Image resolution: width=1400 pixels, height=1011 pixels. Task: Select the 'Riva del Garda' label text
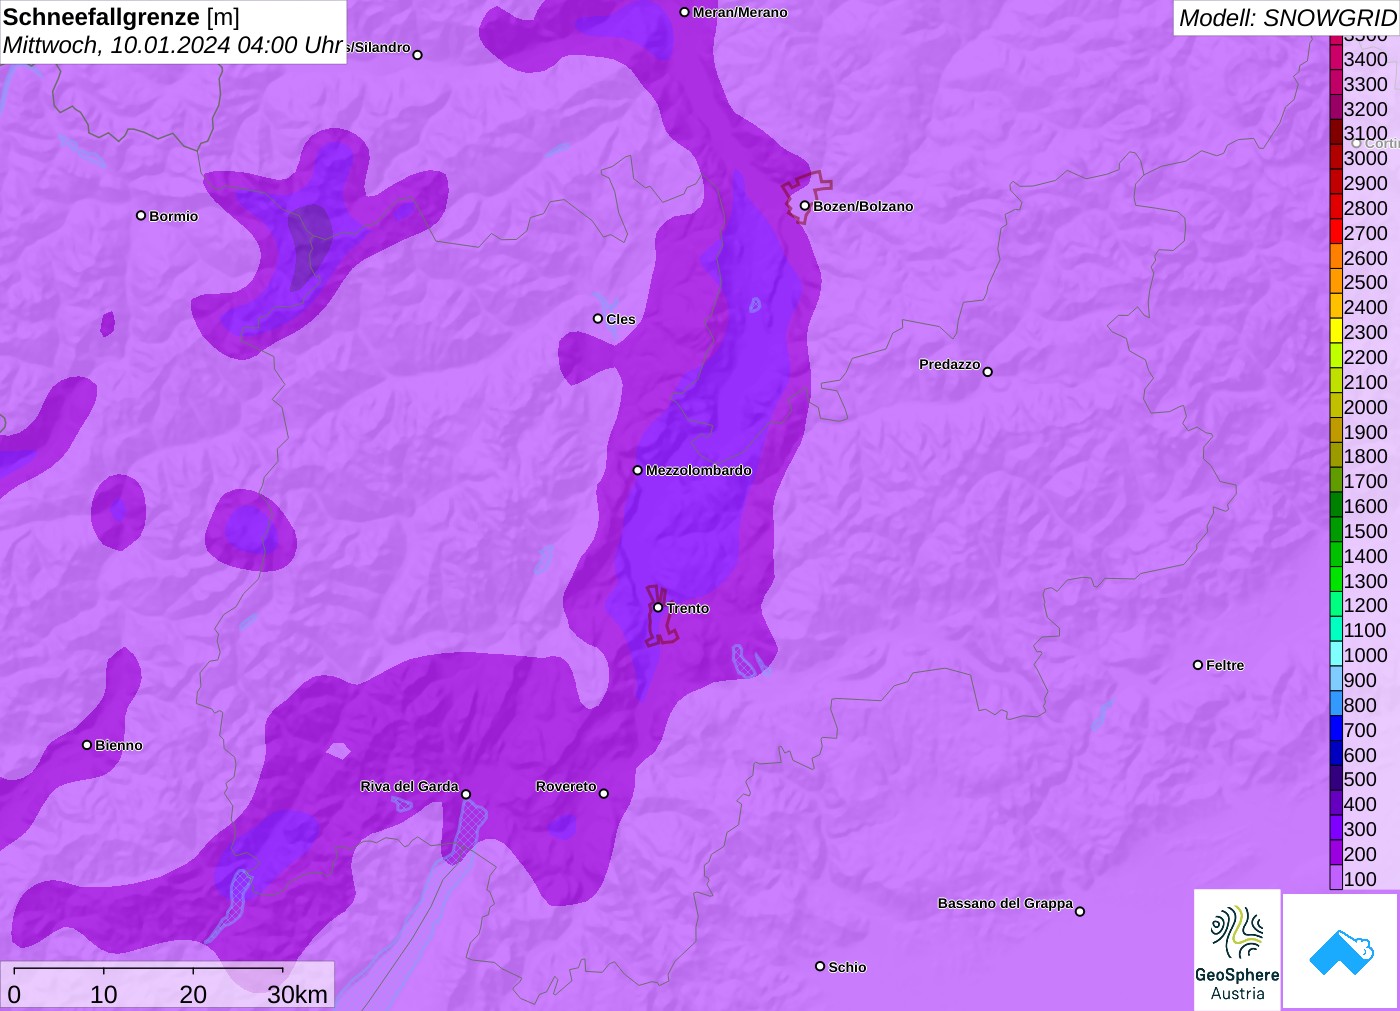coord(410,786)
